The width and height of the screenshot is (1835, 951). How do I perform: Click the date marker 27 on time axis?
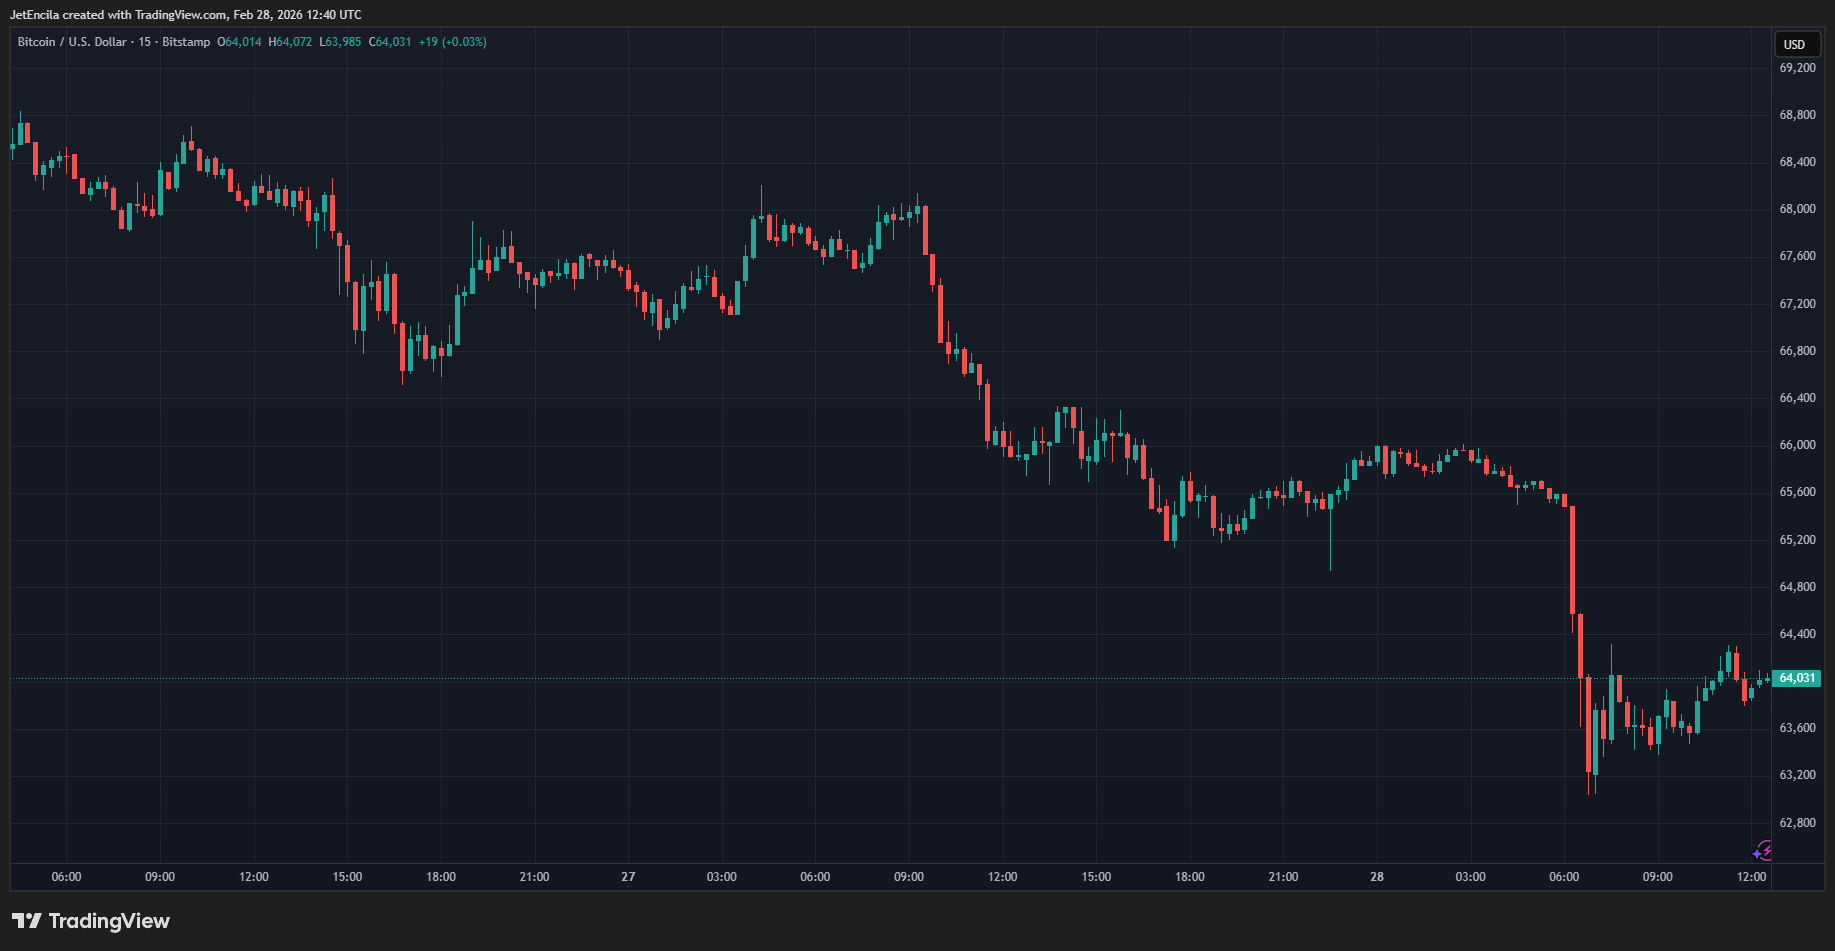[x=628, y=877]
